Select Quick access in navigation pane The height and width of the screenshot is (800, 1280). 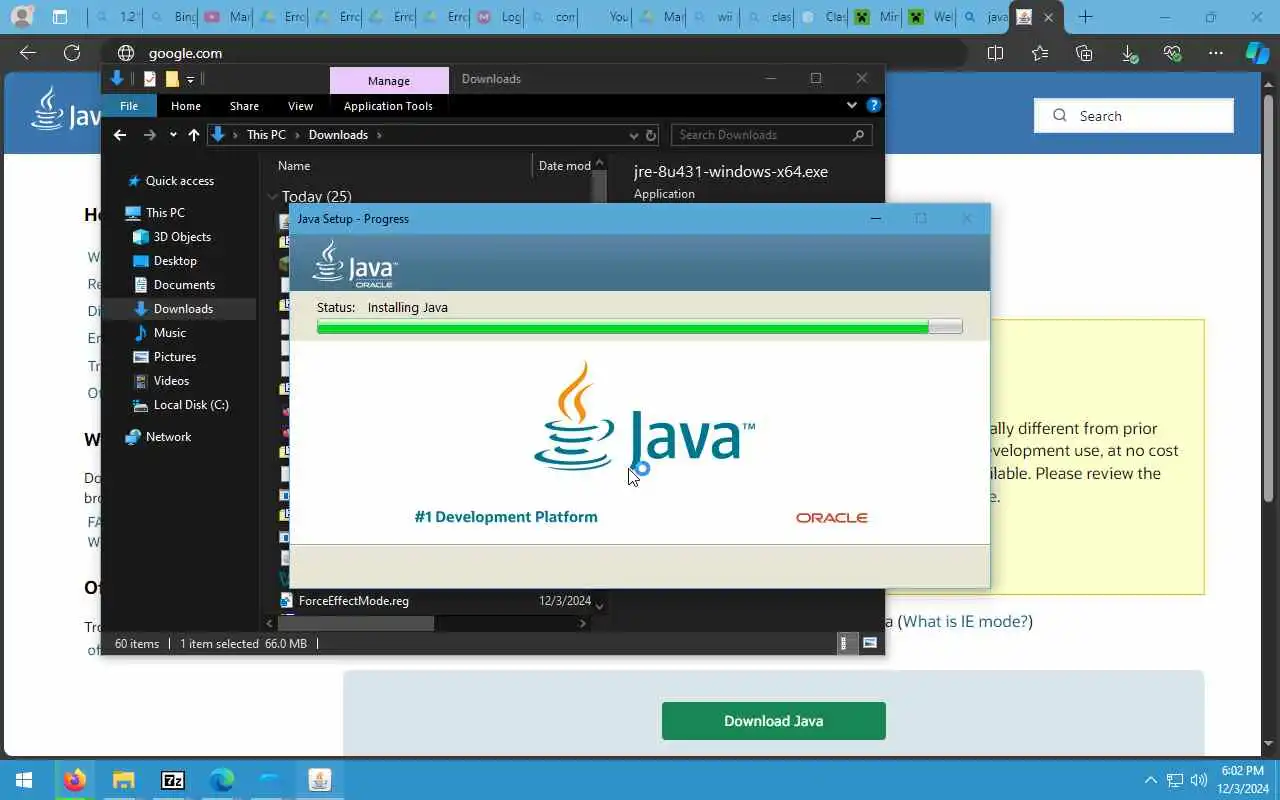point(180,181)
